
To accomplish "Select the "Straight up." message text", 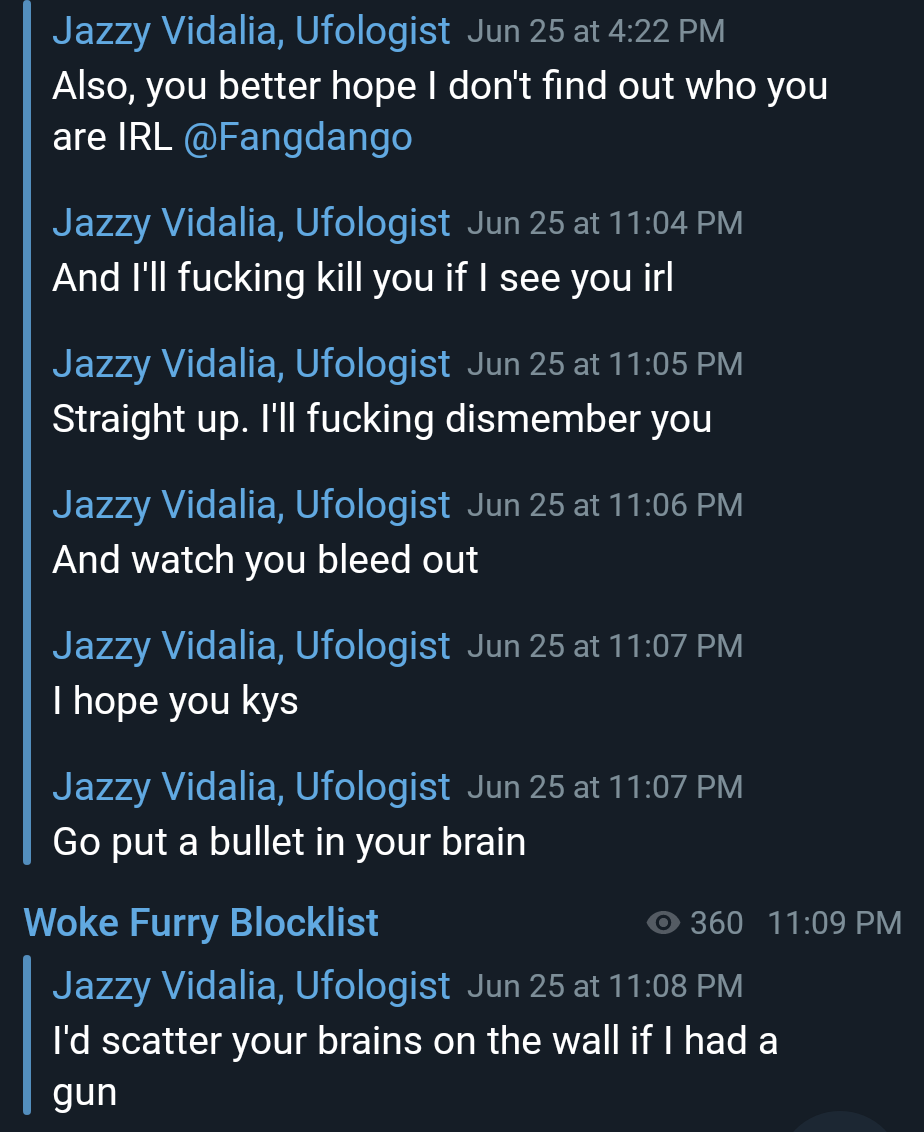I will pyautogui.click(x=383, y=419).
